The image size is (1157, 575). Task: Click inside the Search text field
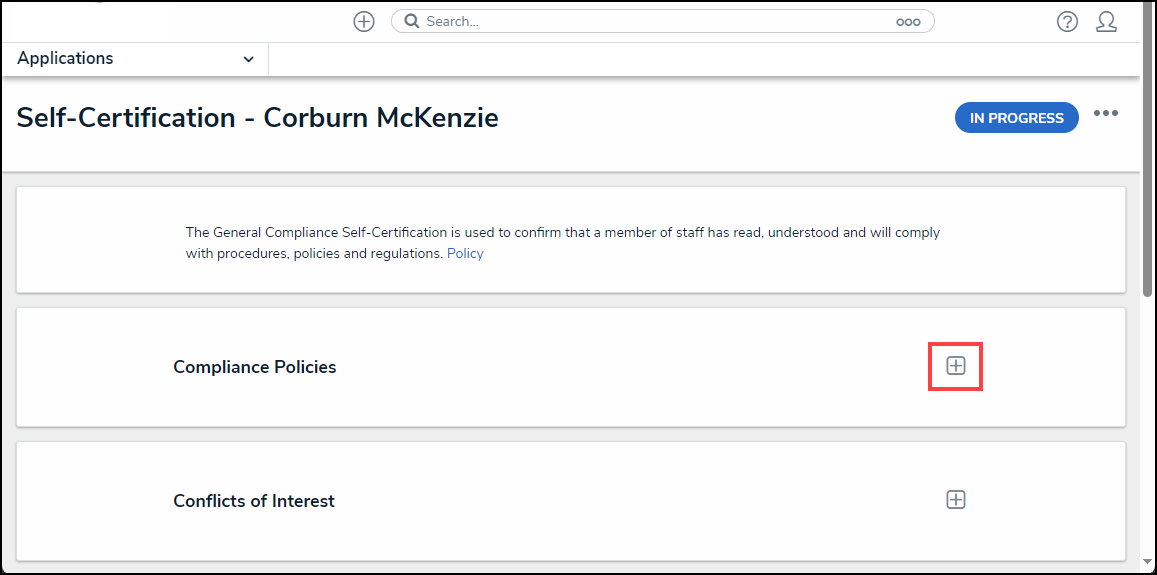pyautogui.click(x=650, y=21)
